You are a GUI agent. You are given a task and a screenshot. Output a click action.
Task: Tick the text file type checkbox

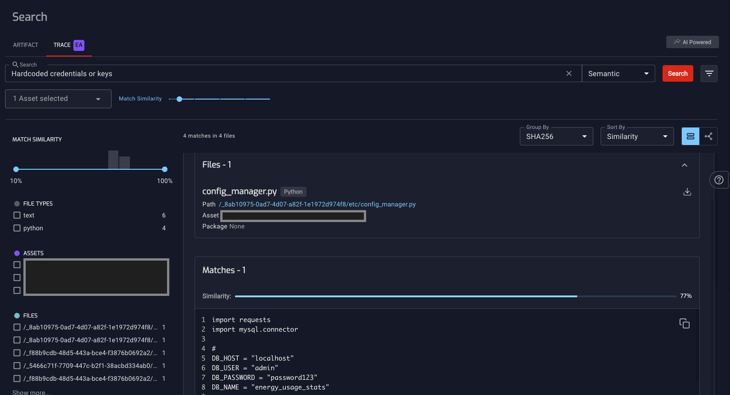click(x=17, y=215)
